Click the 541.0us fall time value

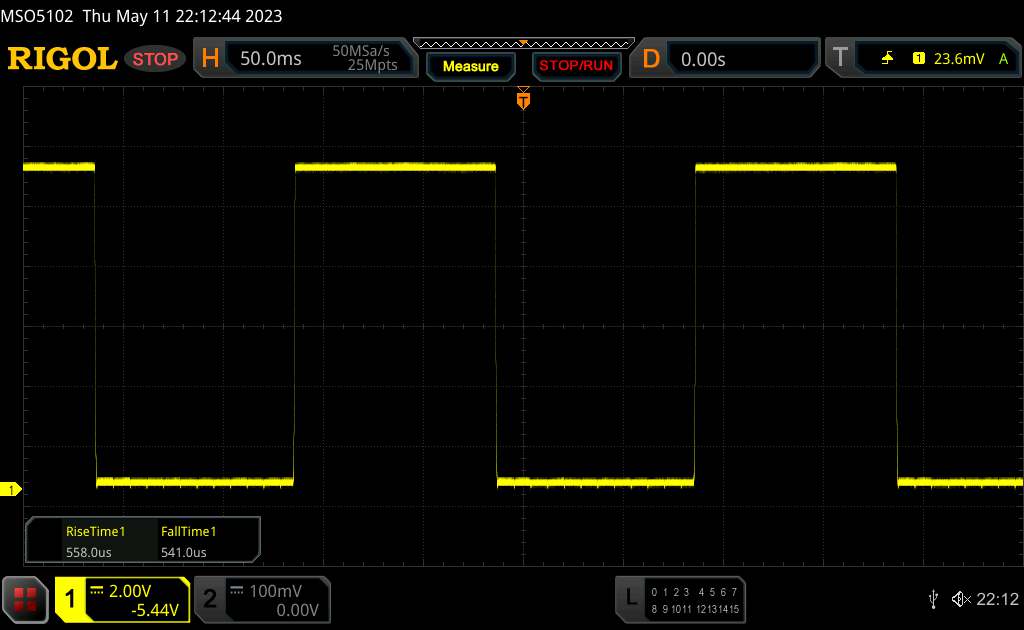pos(184,552)
